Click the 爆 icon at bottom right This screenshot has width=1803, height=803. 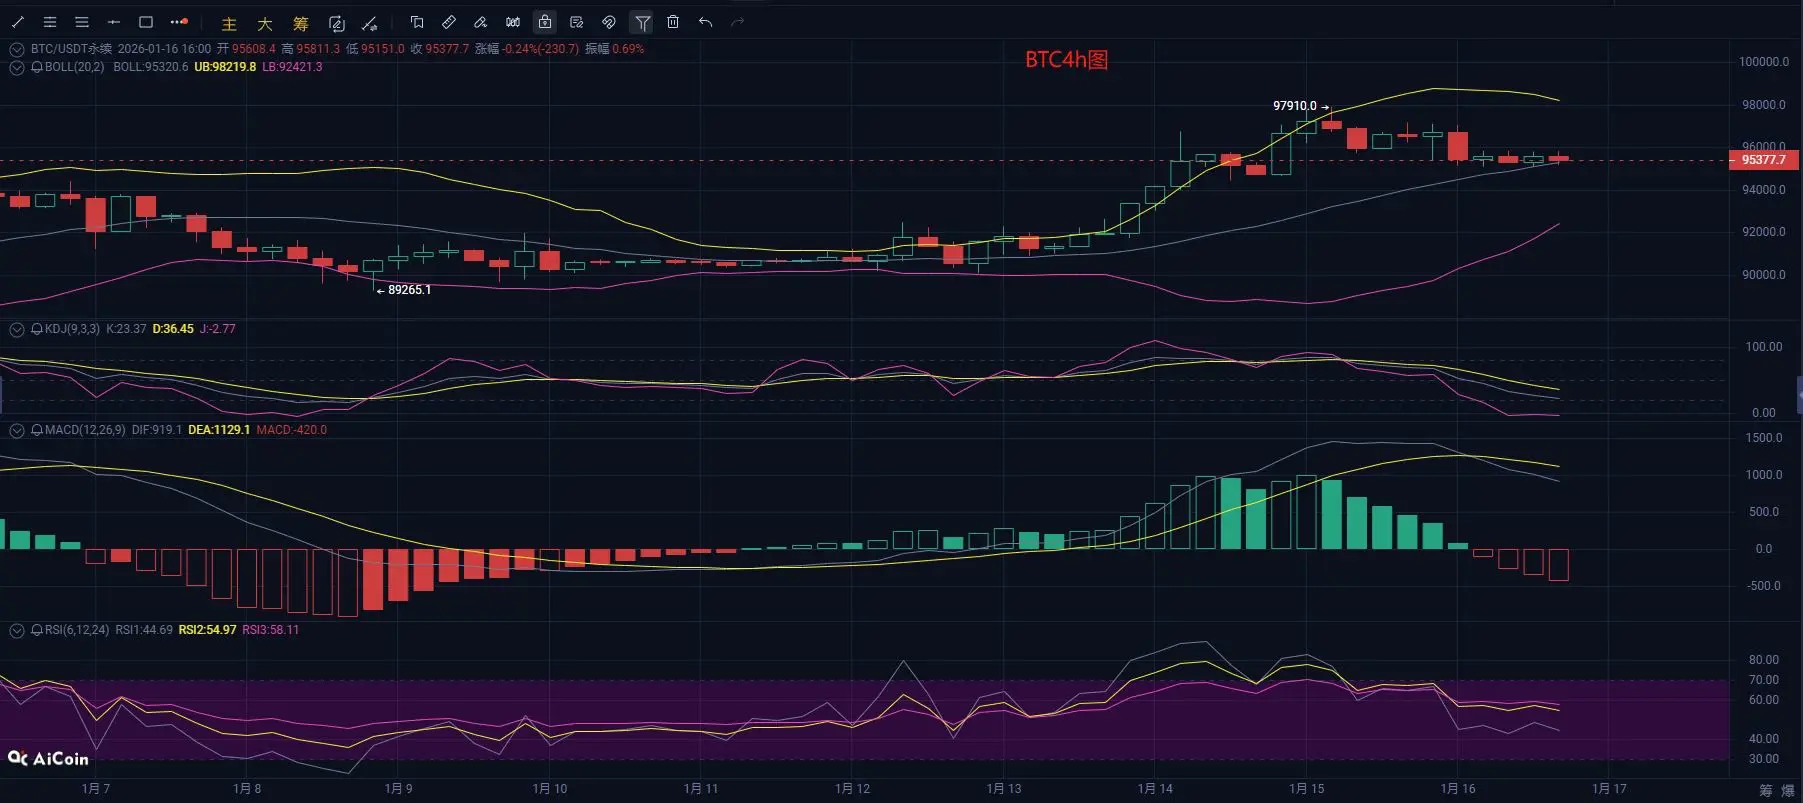pyautogui.click(x=1788, y=791)
